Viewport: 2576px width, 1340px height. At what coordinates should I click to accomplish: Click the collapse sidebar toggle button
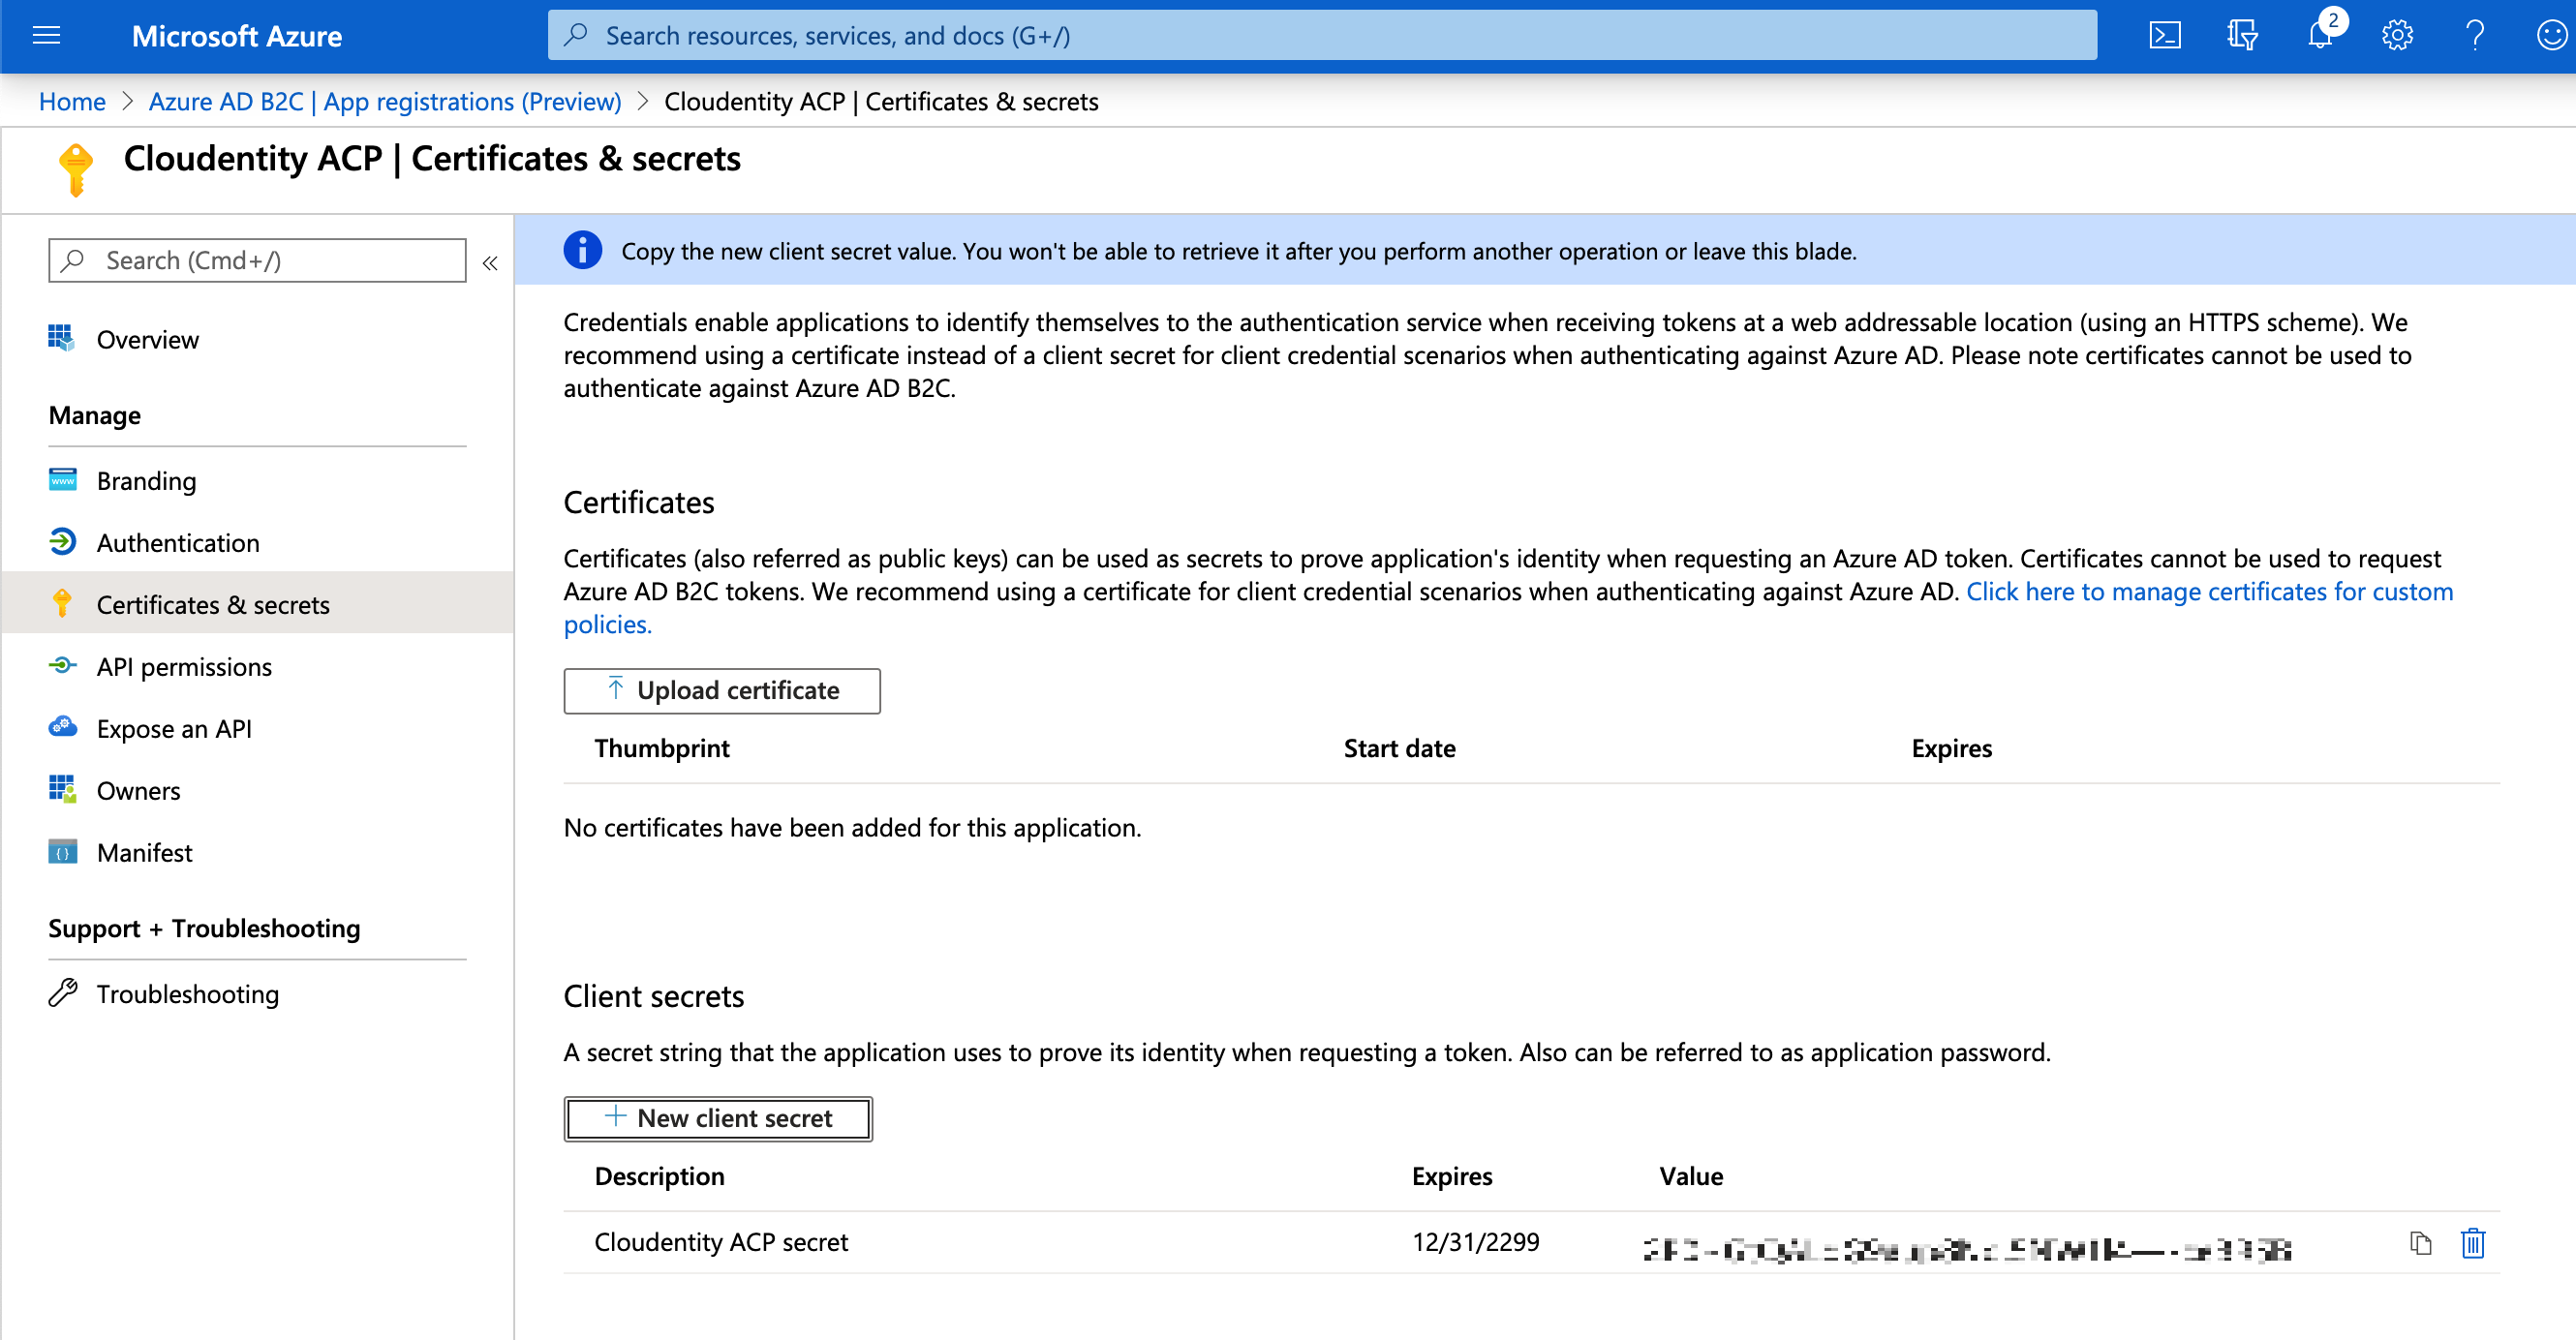coord(489,260)
